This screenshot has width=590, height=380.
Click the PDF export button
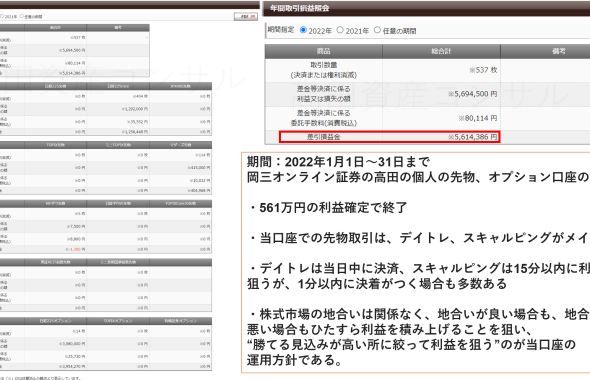(x=246, y=17)
